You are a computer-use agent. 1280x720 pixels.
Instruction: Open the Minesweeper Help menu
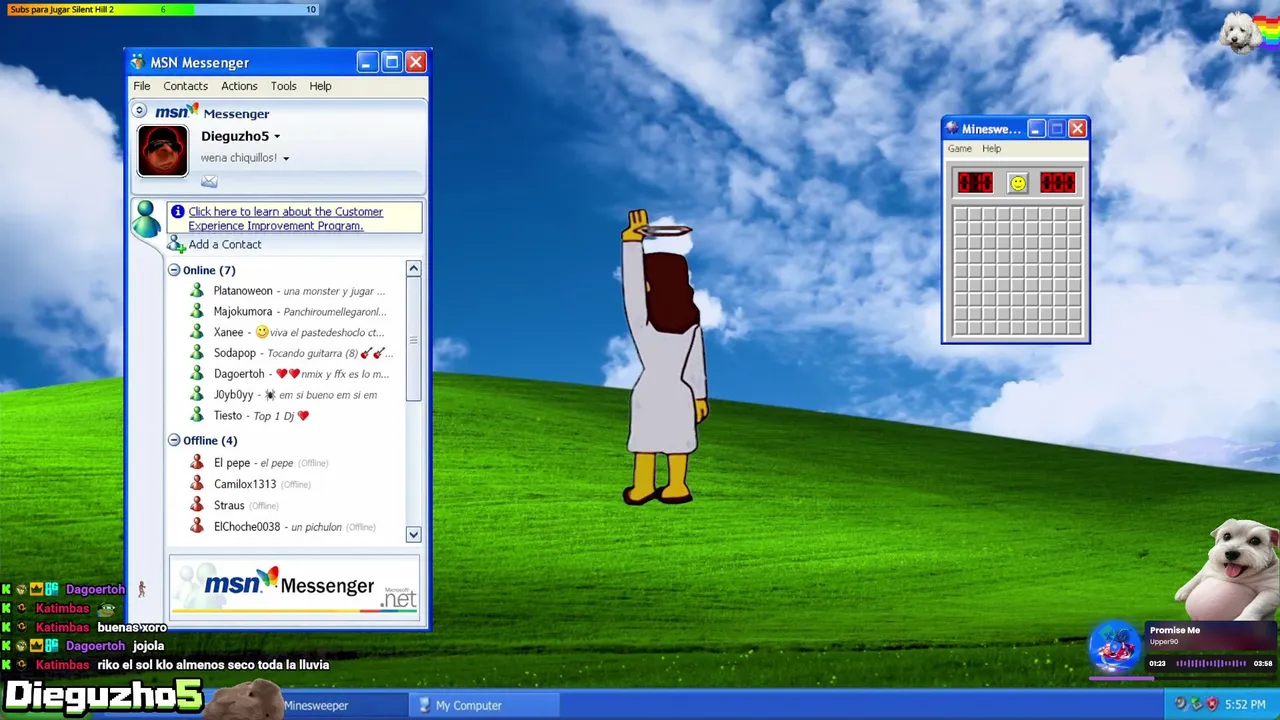[x=991, y=149]
